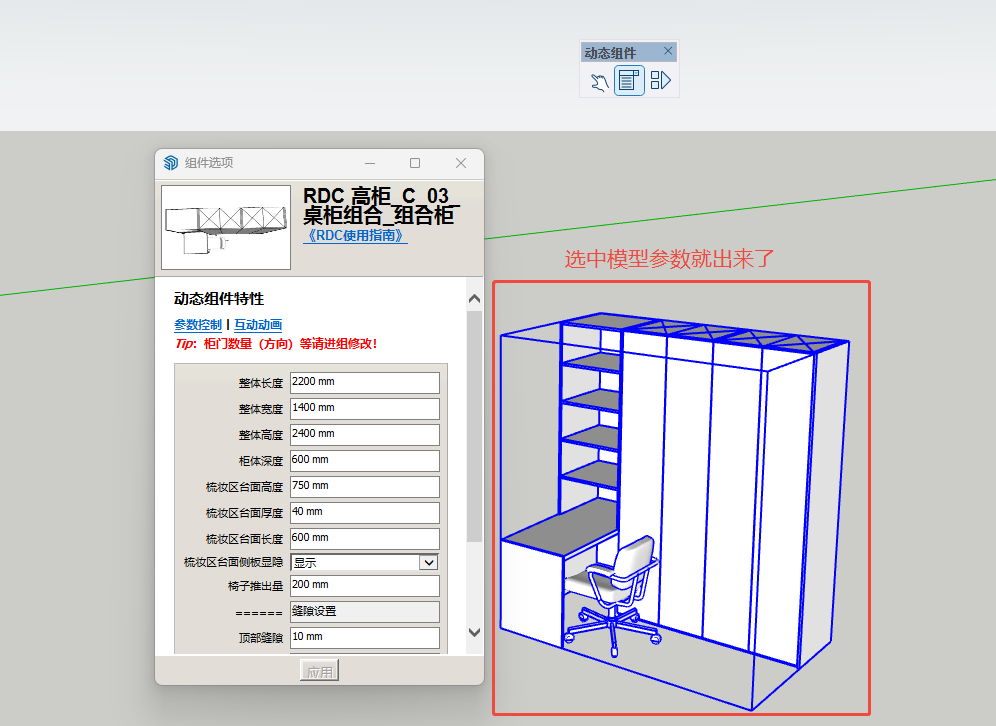The height and width of the screenshot is (726, 996).
Task: Click the 梳妆区台面长度 input field
Action: 365,539
